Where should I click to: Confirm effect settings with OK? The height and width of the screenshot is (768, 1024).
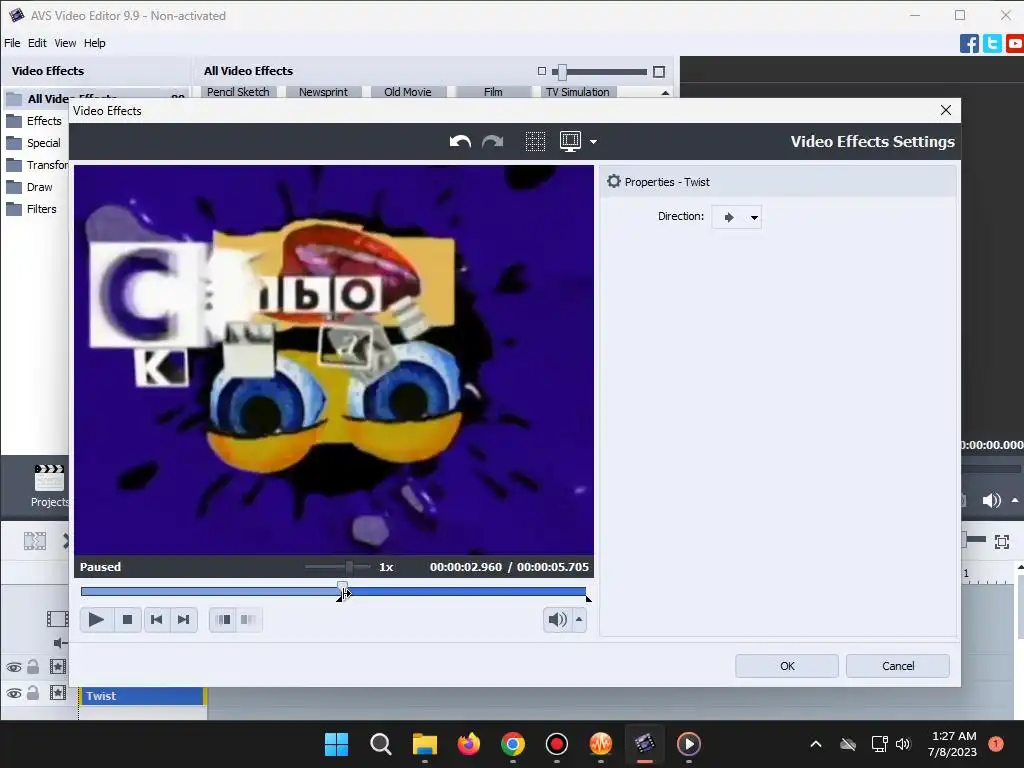pyautogui.click(x=787, y=666)
